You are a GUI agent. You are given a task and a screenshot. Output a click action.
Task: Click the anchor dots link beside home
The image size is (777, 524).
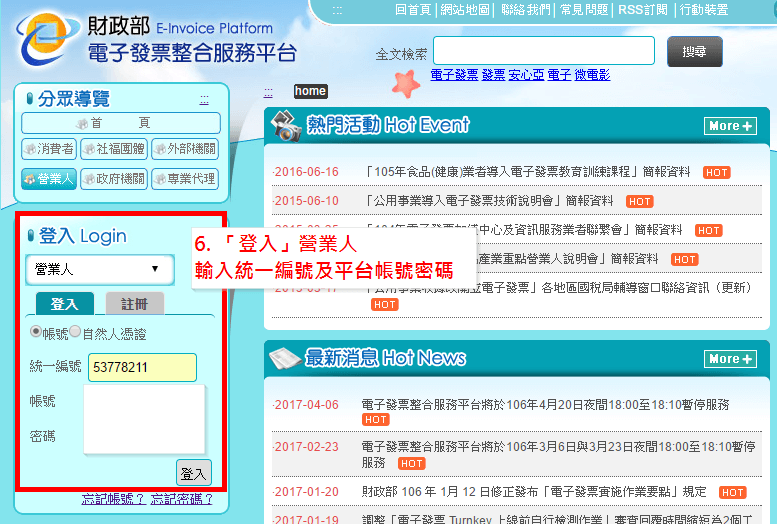pyautogui.click(x=268, y=93)
